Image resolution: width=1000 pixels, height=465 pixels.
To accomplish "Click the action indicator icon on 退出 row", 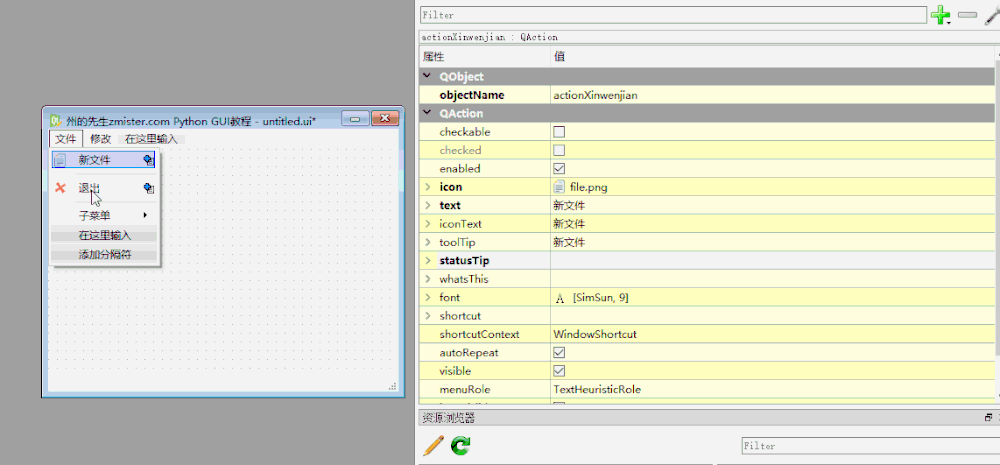I will [149, 188].
